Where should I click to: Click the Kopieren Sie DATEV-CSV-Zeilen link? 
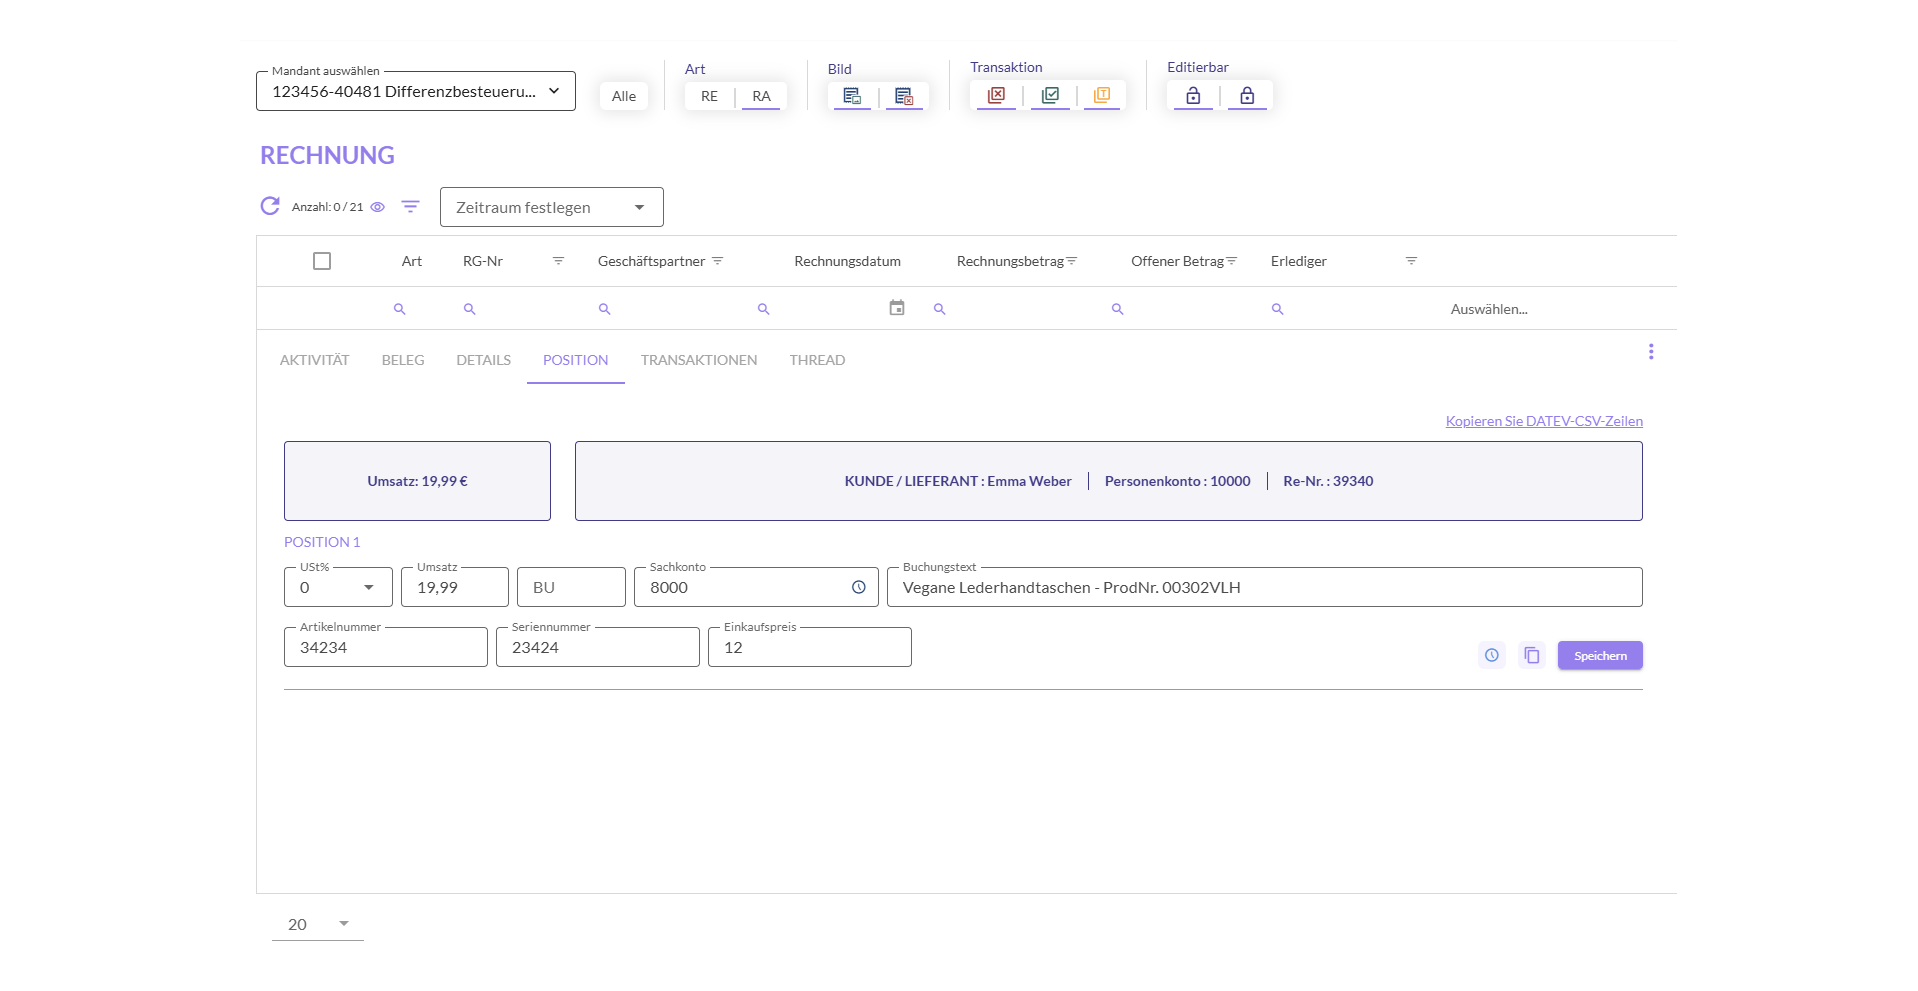coord(1543,421)
